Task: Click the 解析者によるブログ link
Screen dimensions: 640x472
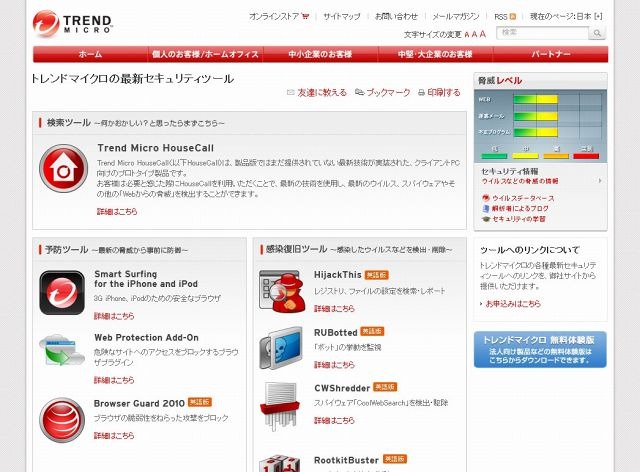Action: click(520, 209)
